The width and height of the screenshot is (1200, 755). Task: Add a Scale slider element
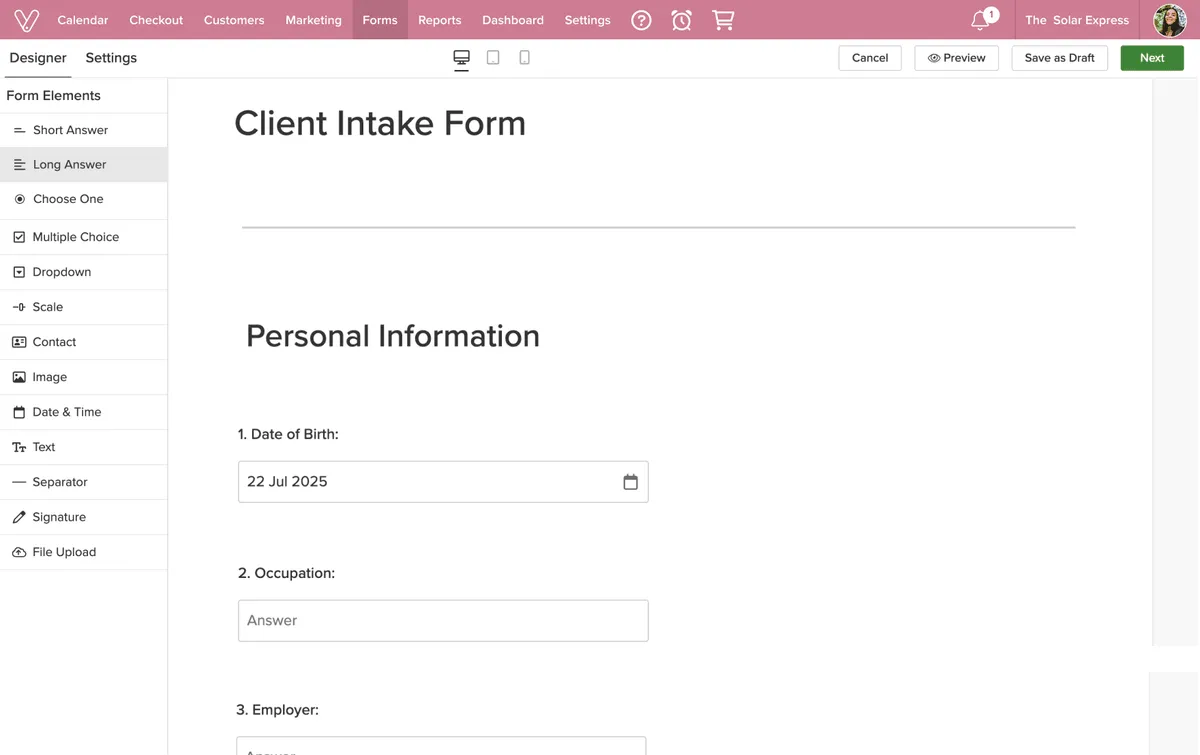[x=48, y=307]
